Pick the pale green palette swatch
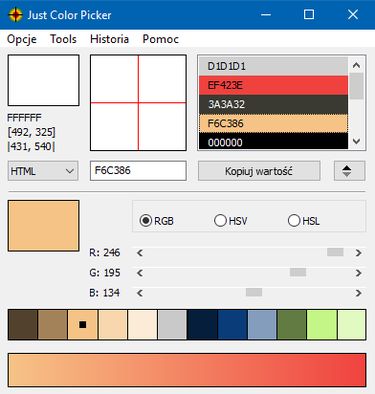This screenshot has height=394, width=375. [x=352, y=324]
